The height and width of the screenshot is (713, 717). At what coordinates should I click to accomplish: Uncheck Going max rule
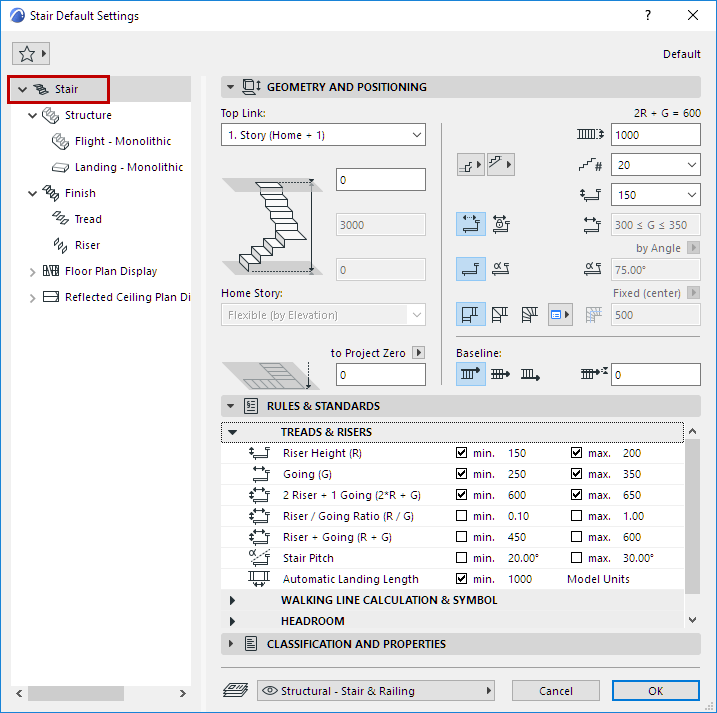click(576, 474)
